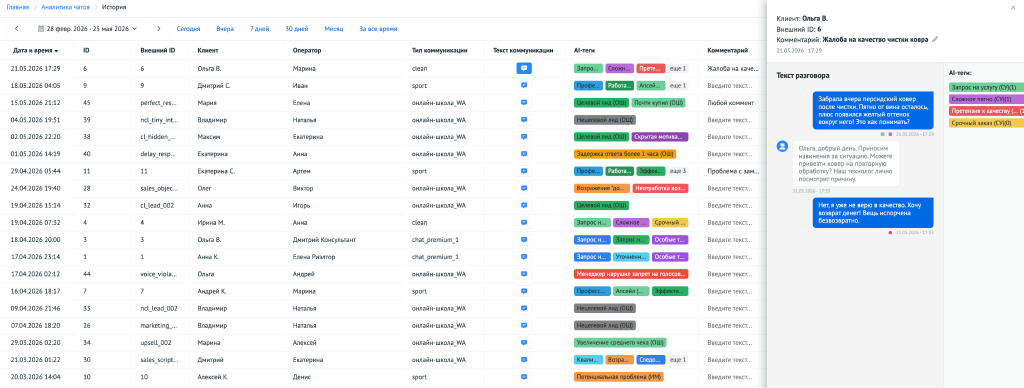Click 'Запрос на услугу (СУ)(1)' tag in panel

click(986, 87)
